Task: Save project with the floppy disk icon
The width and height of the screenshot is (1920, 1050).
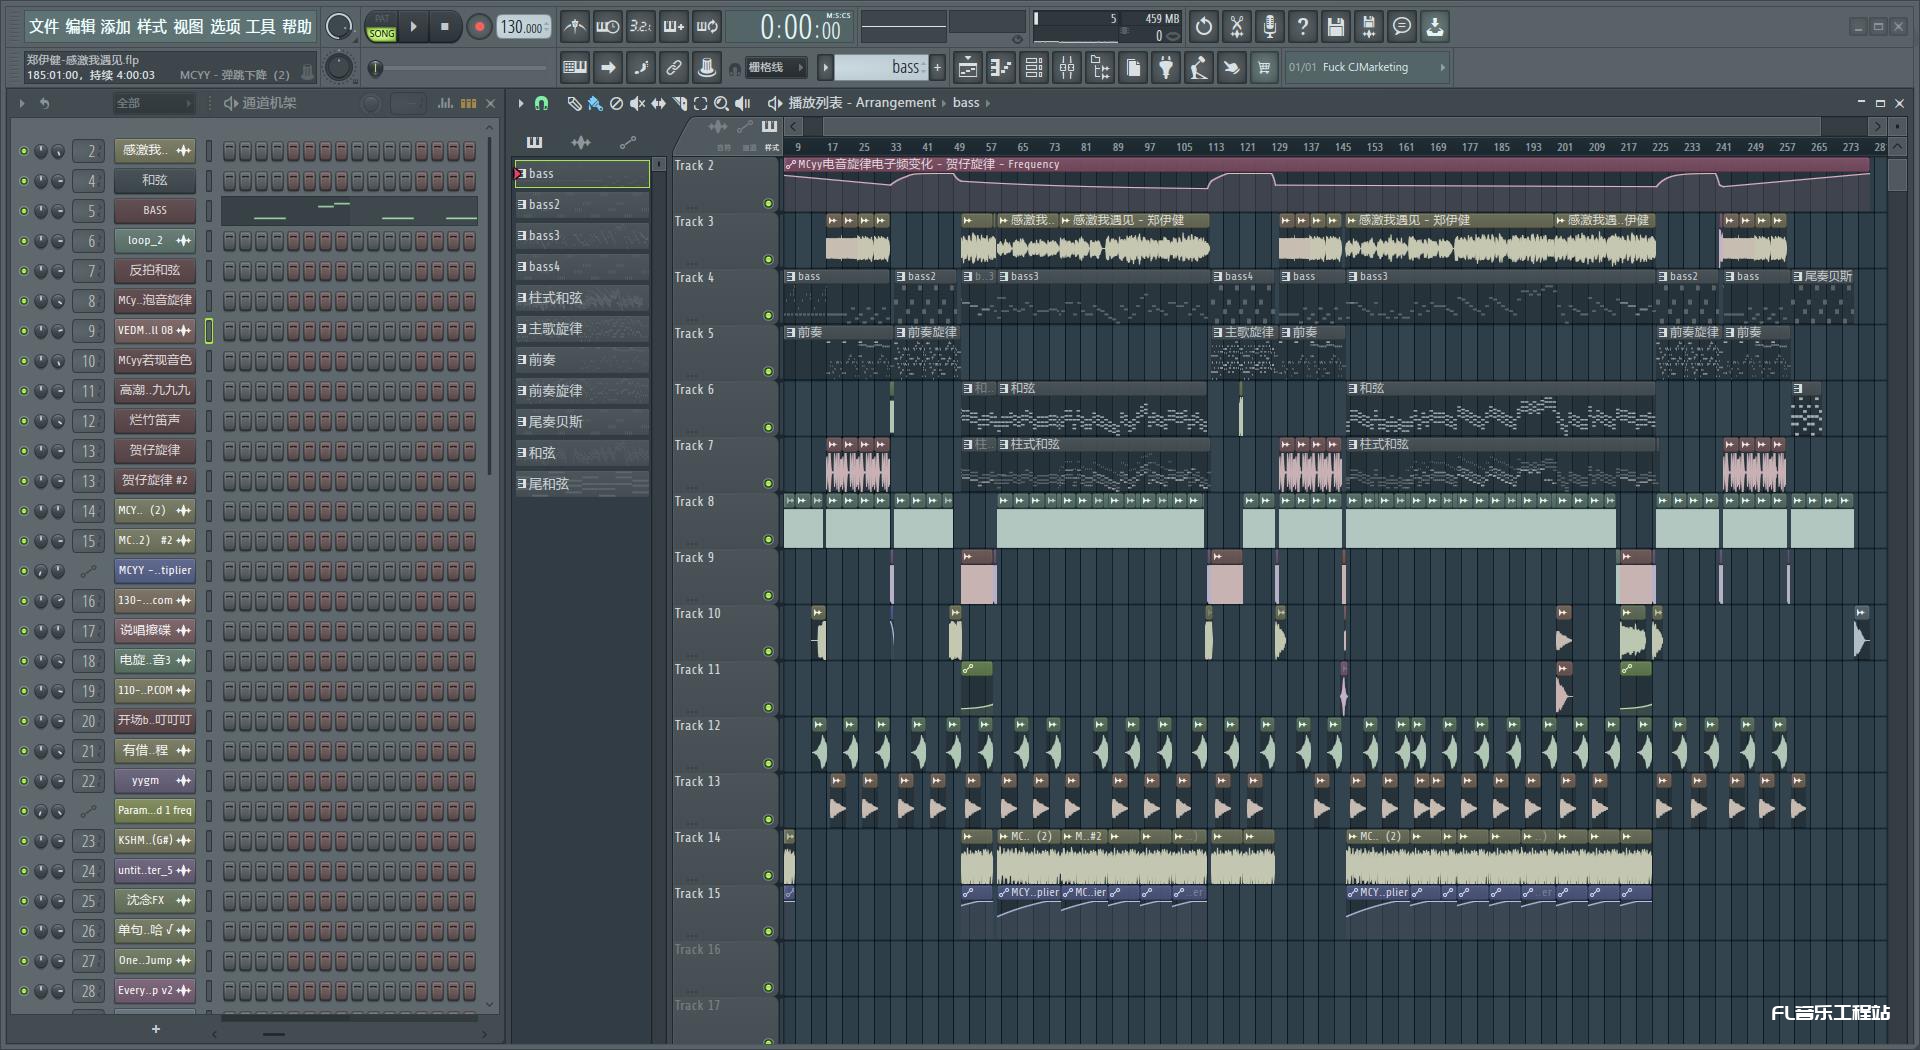Action: point(1336,27)
